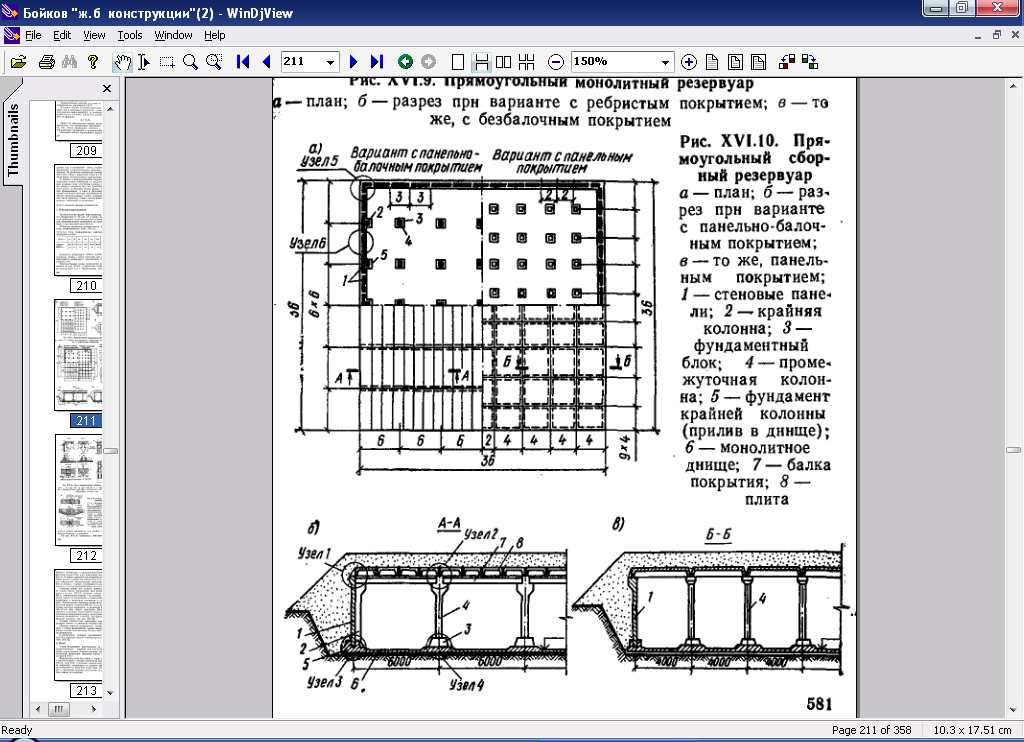1024x742 pixels.
Task: Jump to the last page
Action: pyautogui.click(x=376, y=62)
